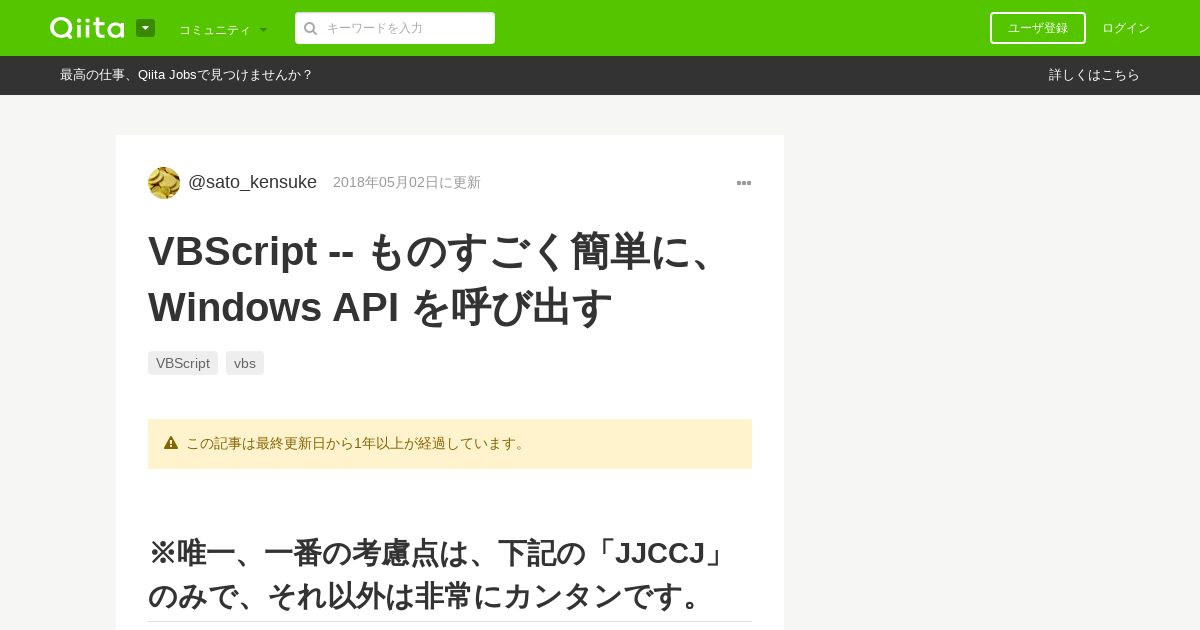Click the 2018年05月02日に更新 date text
The width and height of the screenshot is (1200, 630).
click(x=407, y=182)
